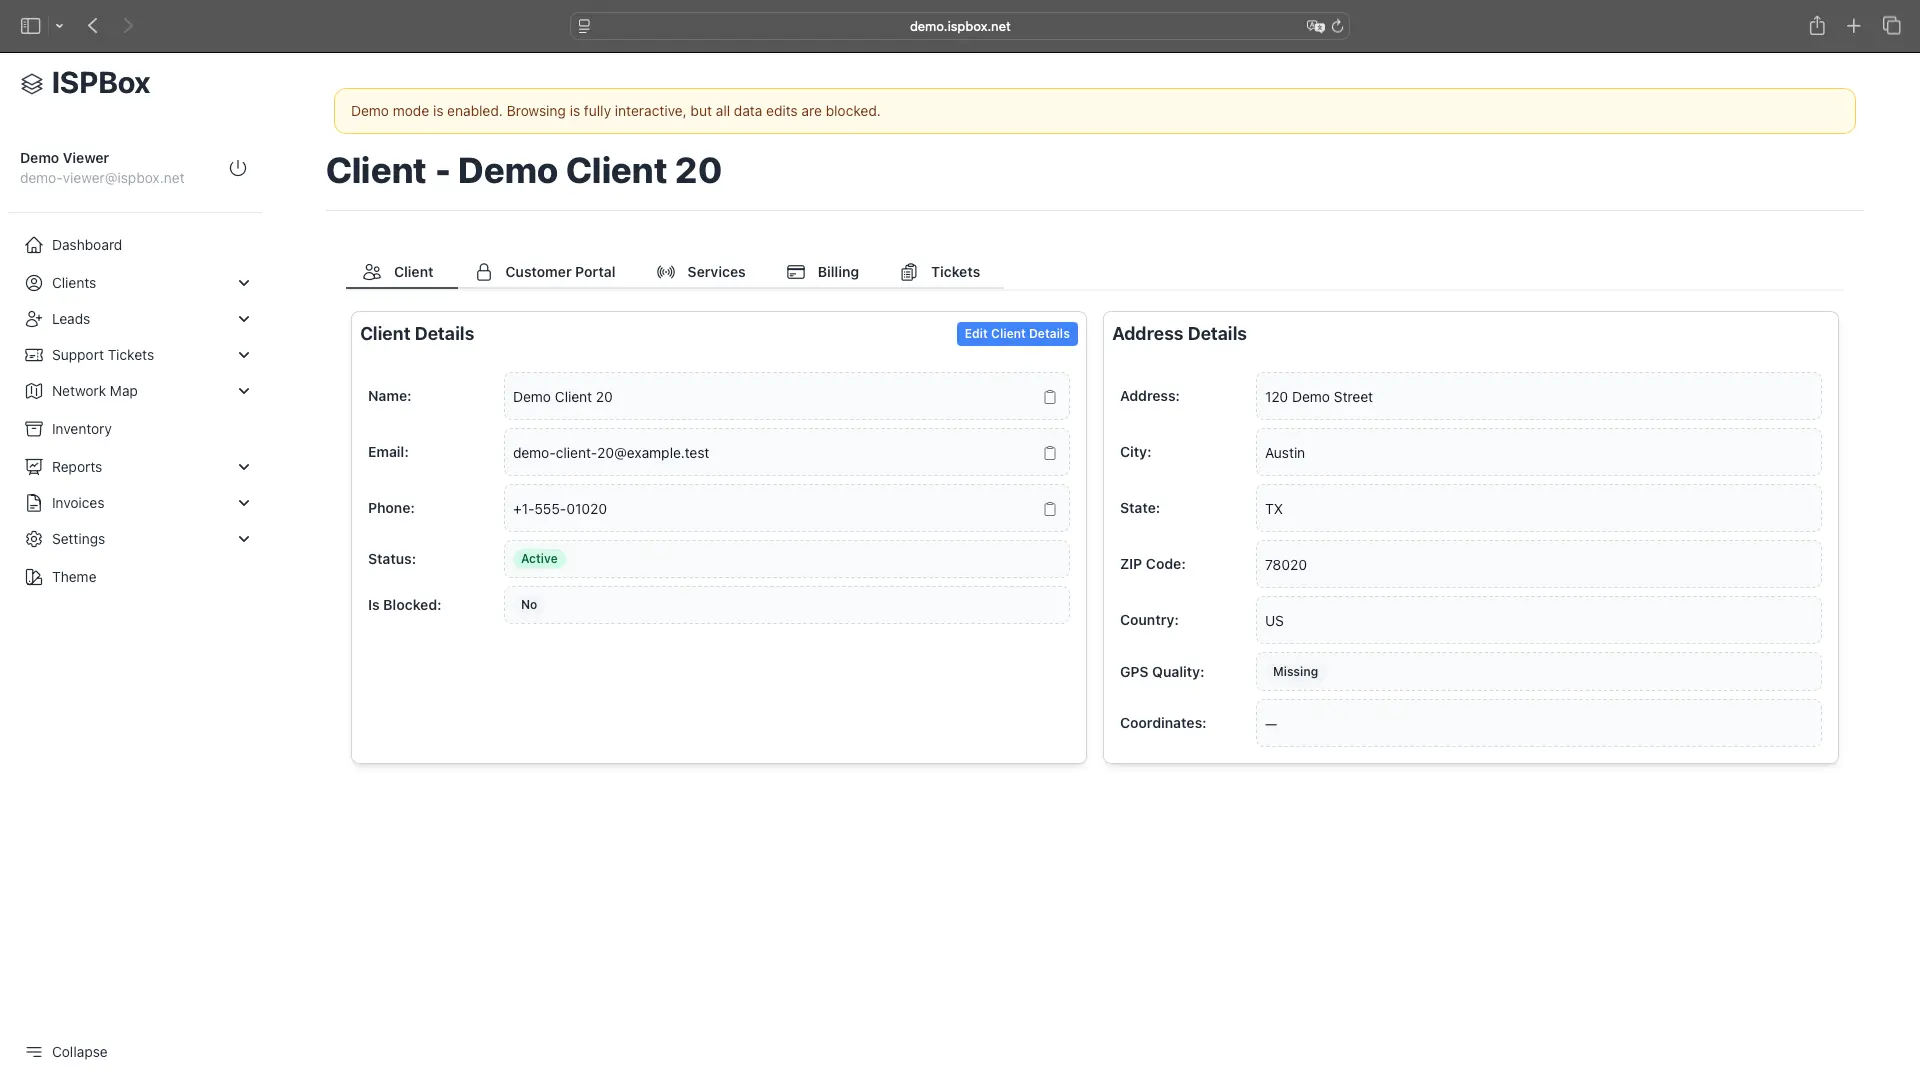This screenshot has width=1920, height=1080.
Task: Expand the Leads menu chevron
Action: (244, 319)
